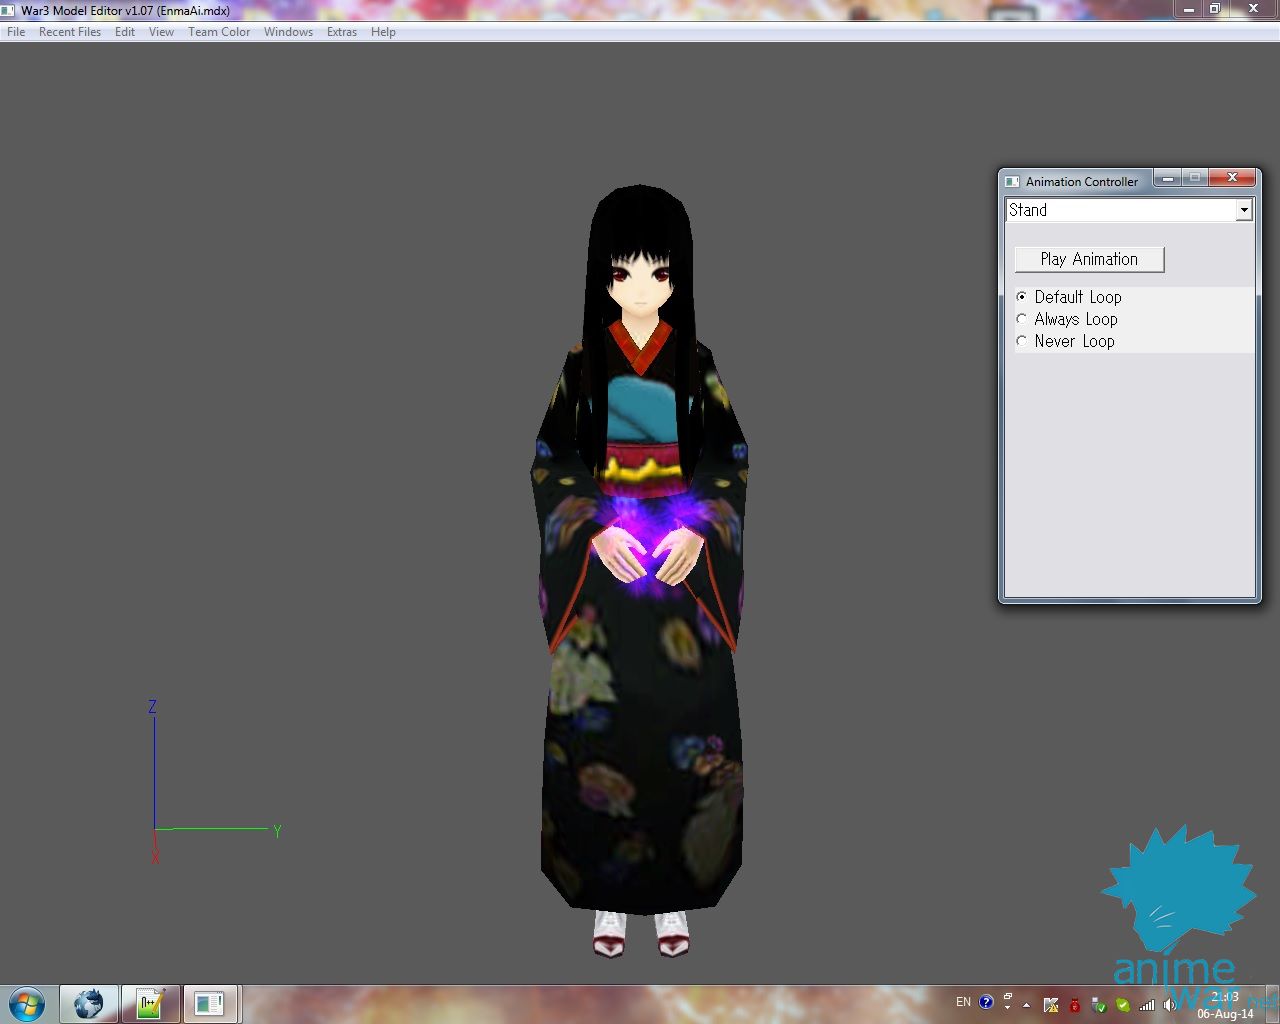
Task: Open the notepad taskbar application
Action: [150, 1003]
